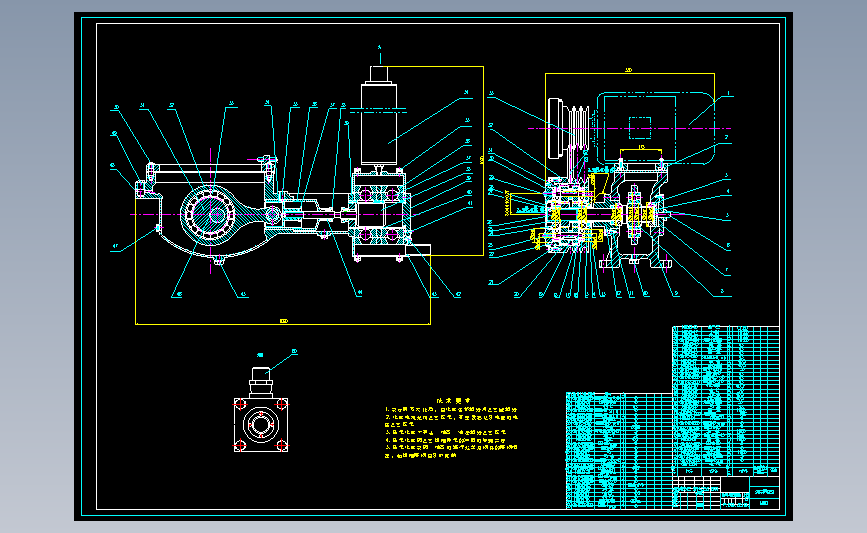Click the yellow dimension line under the main view
Image resolution: width=867 pixels, height=533 pixels.
[x=283, y=323]
